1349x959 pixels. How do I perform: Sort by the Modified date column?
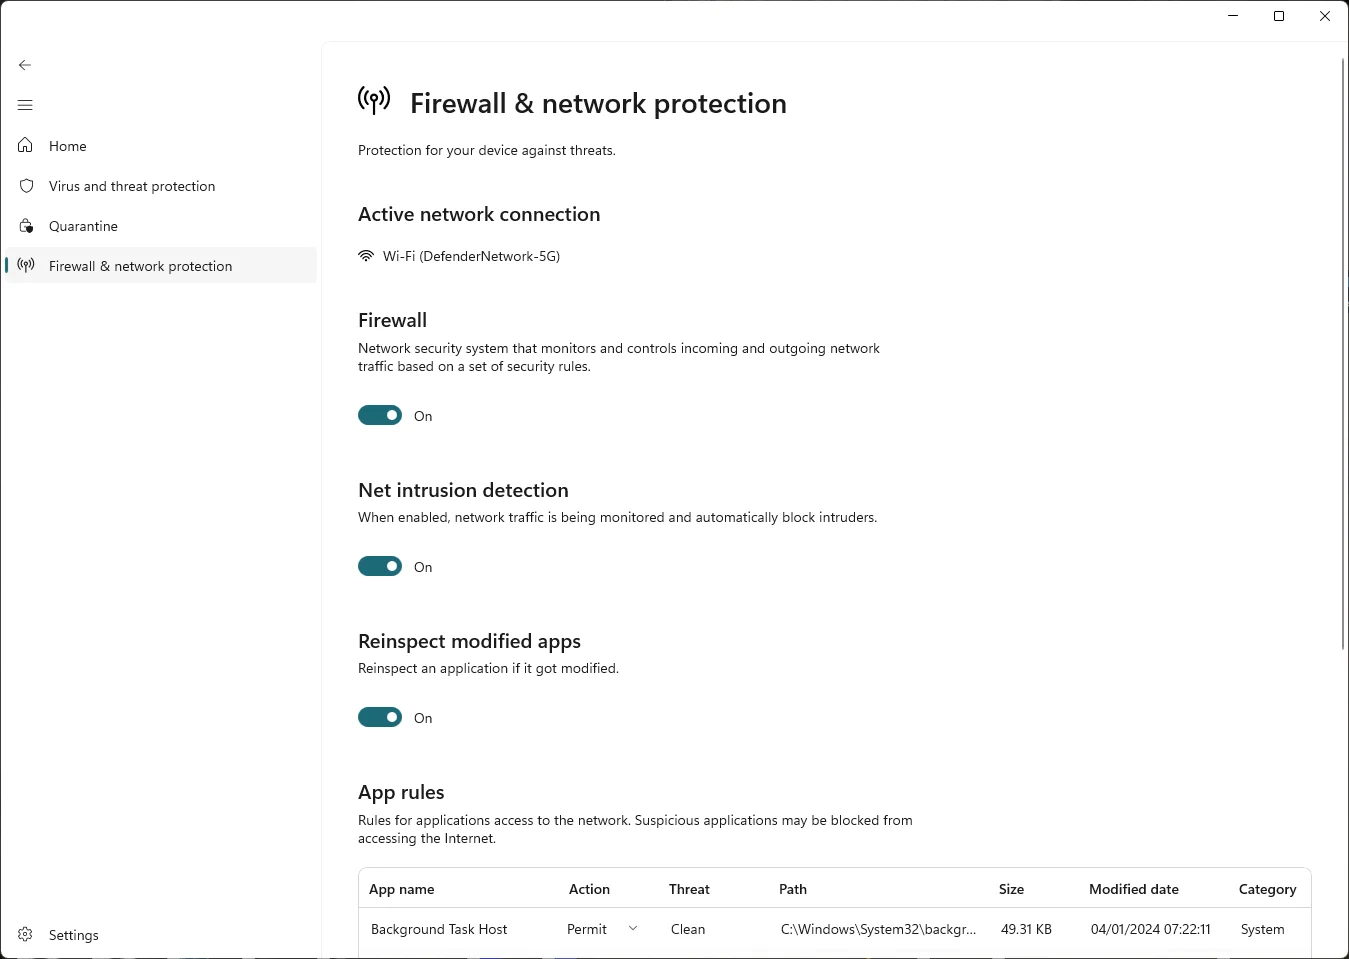click(1134, 889)
